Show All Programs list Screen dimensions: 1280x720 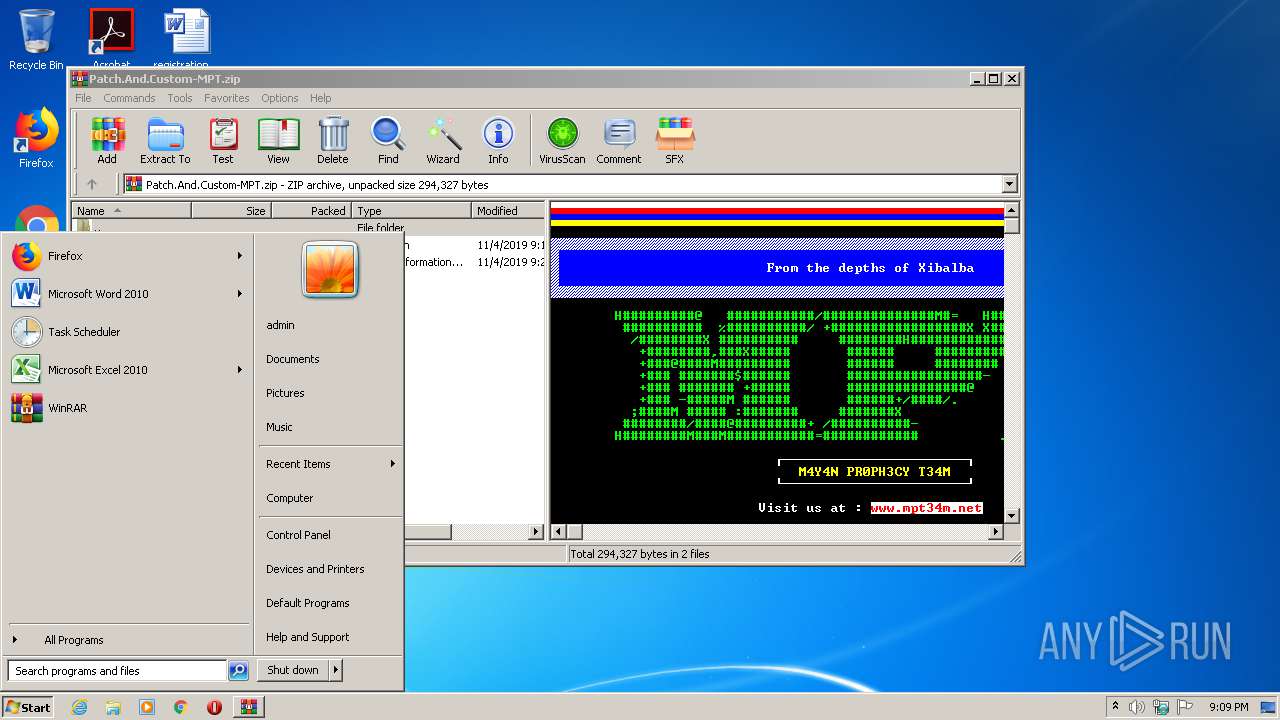coord(127,640)
